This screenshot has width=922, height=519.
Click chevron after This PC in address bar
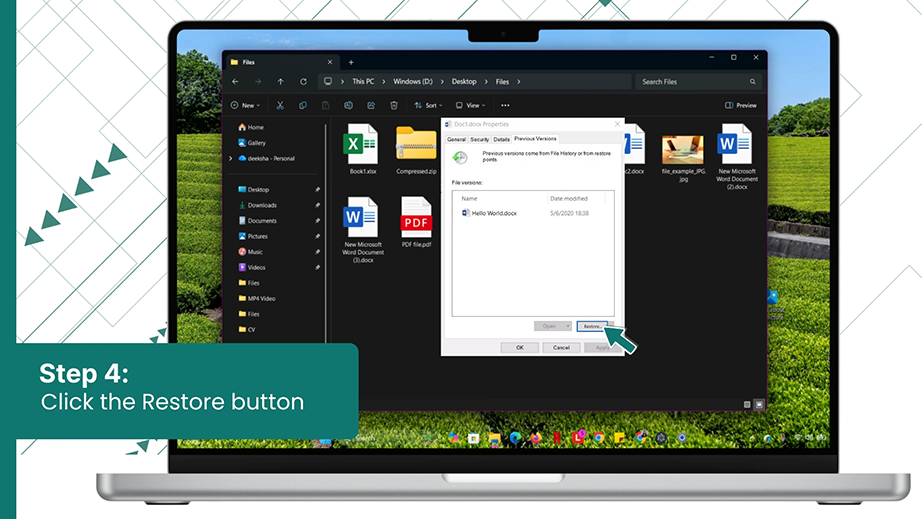point(383,82)
